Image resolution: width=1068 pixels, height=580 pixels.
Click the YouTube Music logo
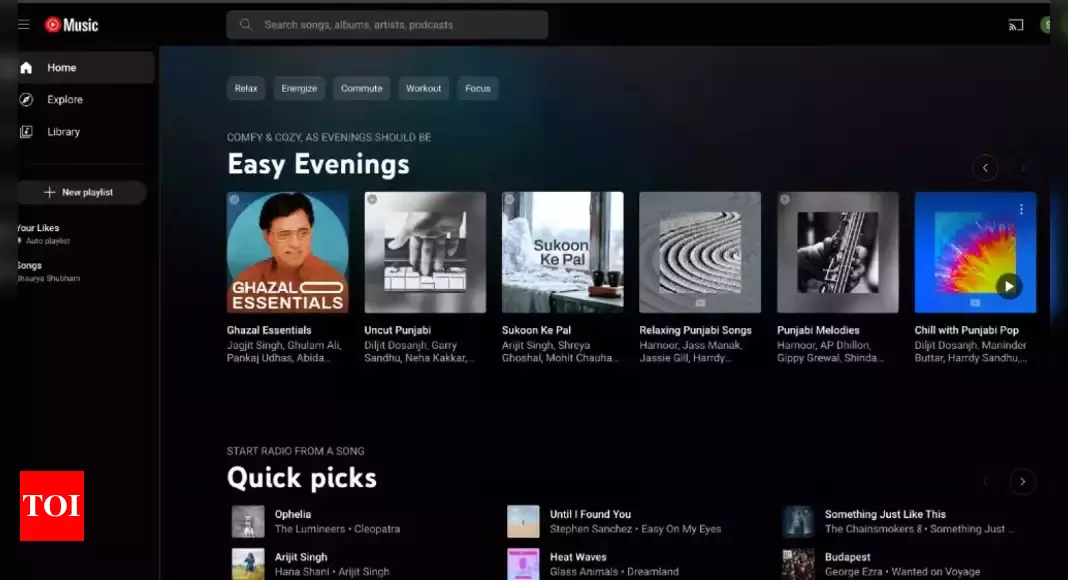(71, 24)
